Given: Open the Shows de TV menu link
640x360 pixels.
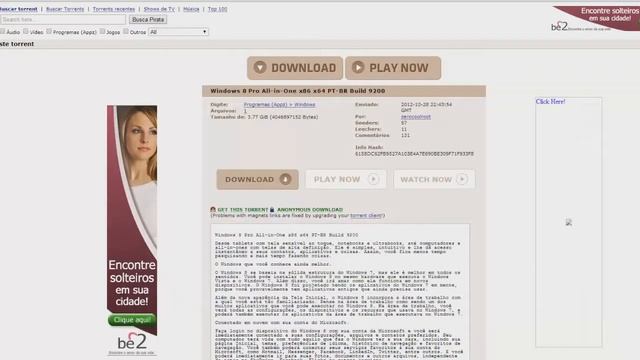Looking at the screenshot, I should pos(159,9).
